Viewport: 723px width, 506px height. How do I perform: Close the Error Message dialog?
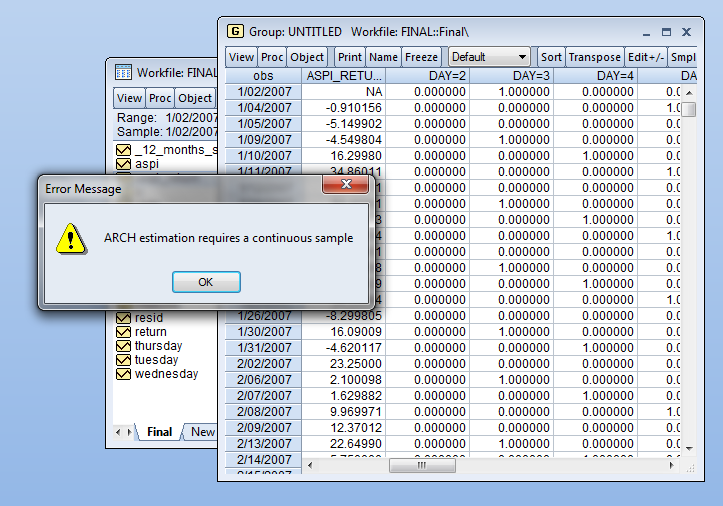click(346, 187)
